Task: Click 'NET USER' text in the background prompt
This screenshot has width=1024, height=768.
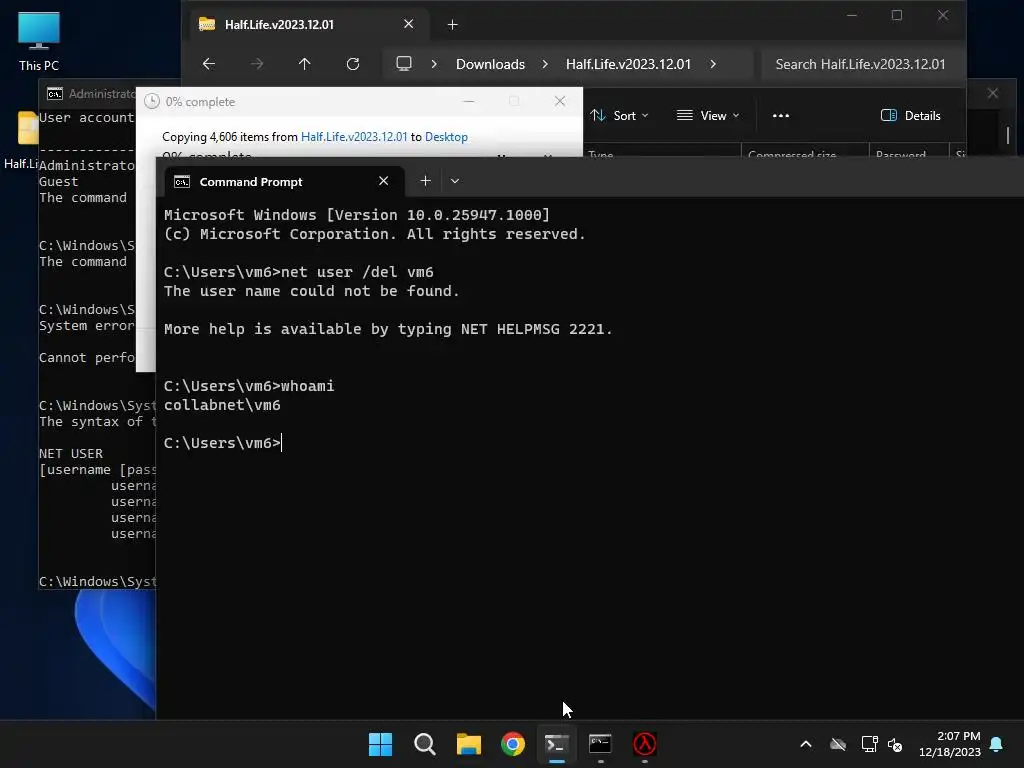Action: [71, 453]
